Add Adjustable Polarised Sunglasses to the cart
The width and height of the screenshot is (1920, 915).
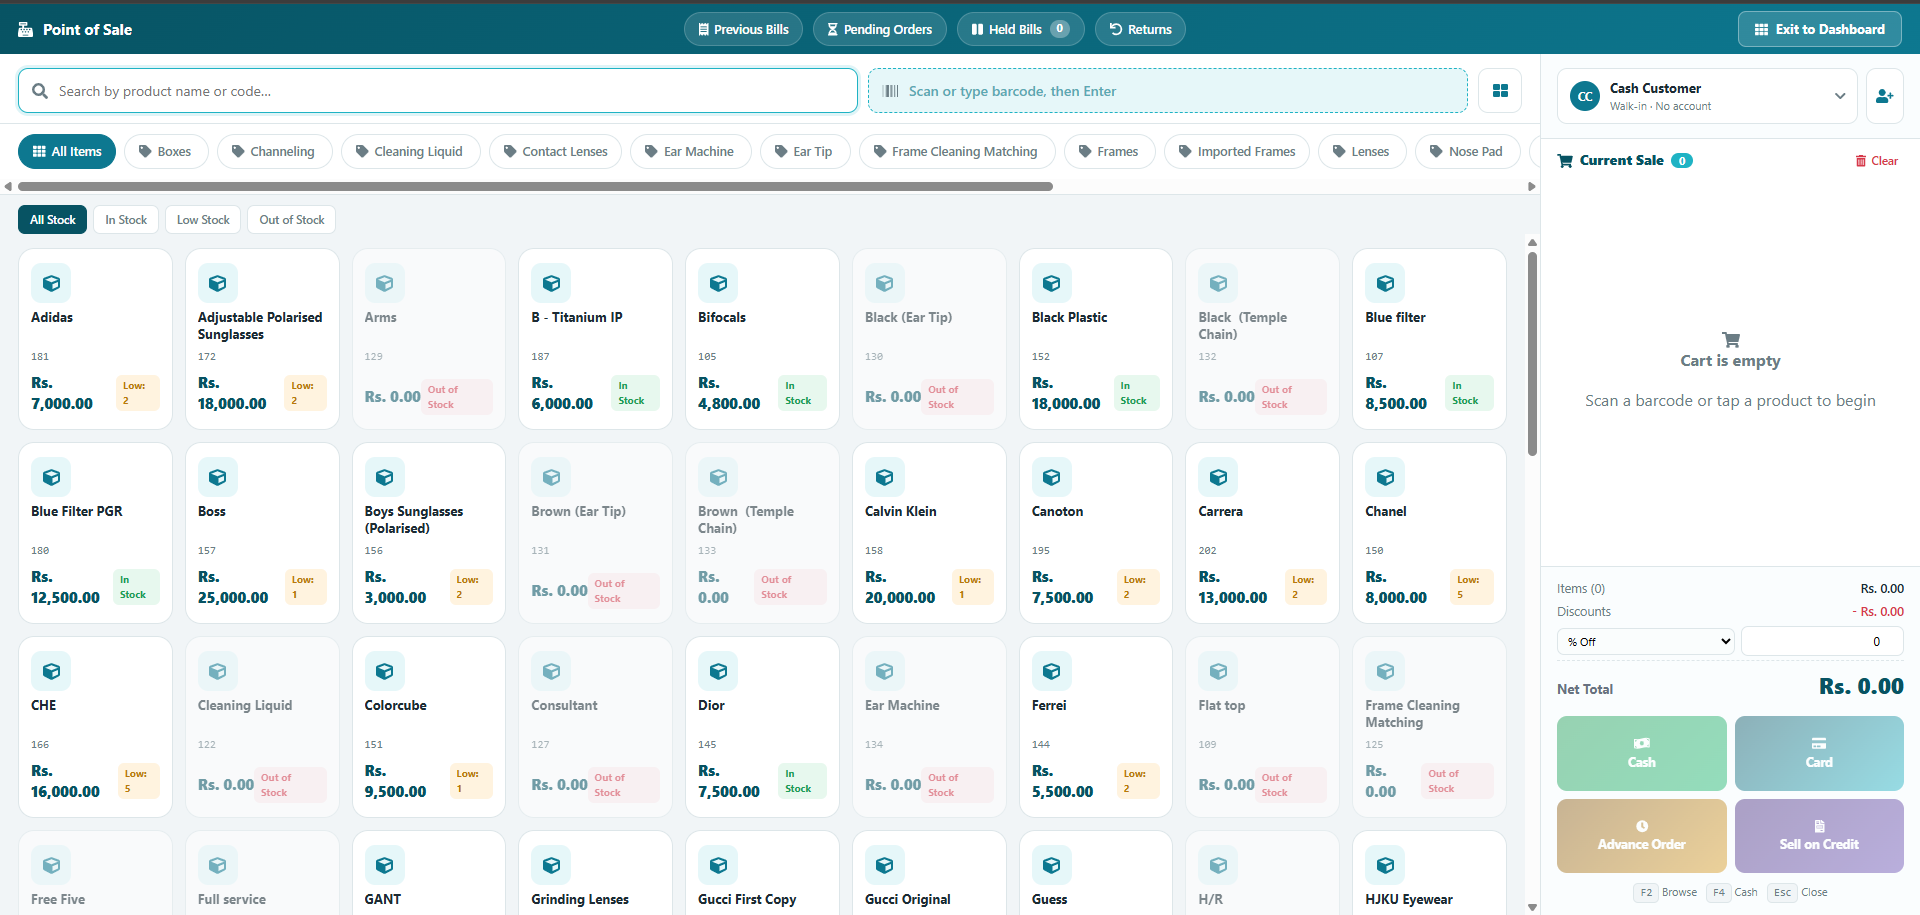[x=262, y=339]
